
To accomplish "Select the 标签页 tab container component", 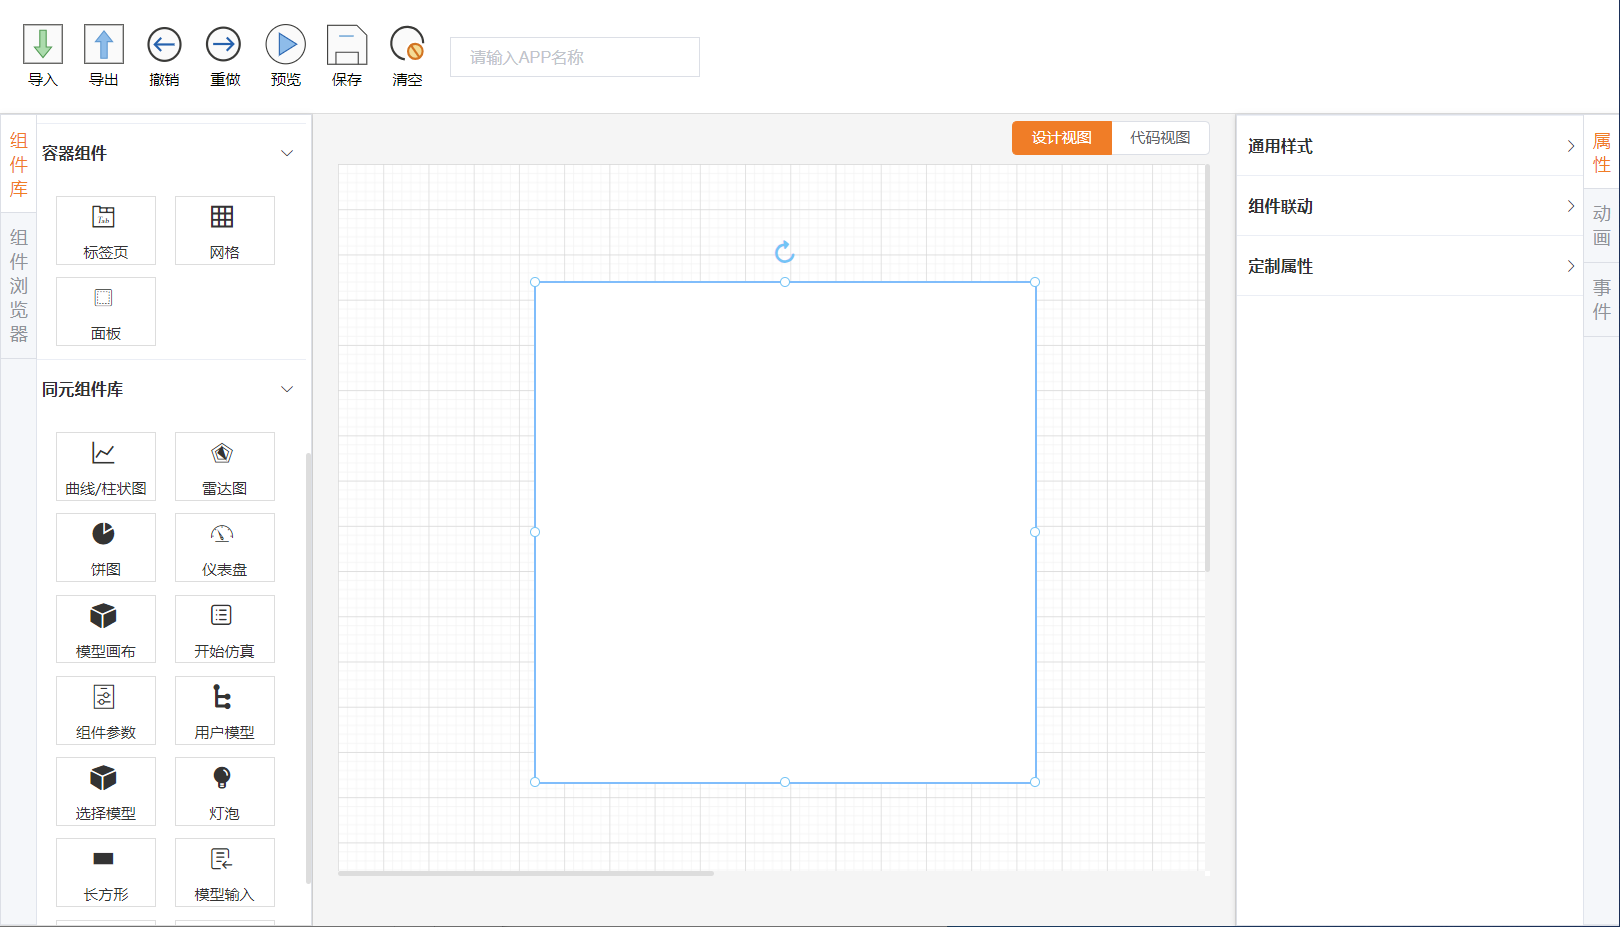I will click(x=106, y=230).
